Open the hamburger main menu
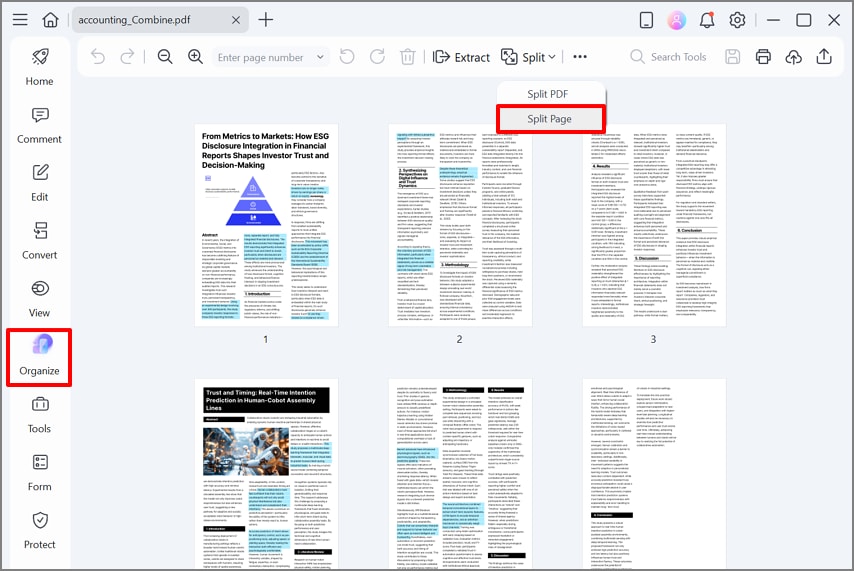The width and height of the screenshot is (854, 571). (x=20, y=20)
